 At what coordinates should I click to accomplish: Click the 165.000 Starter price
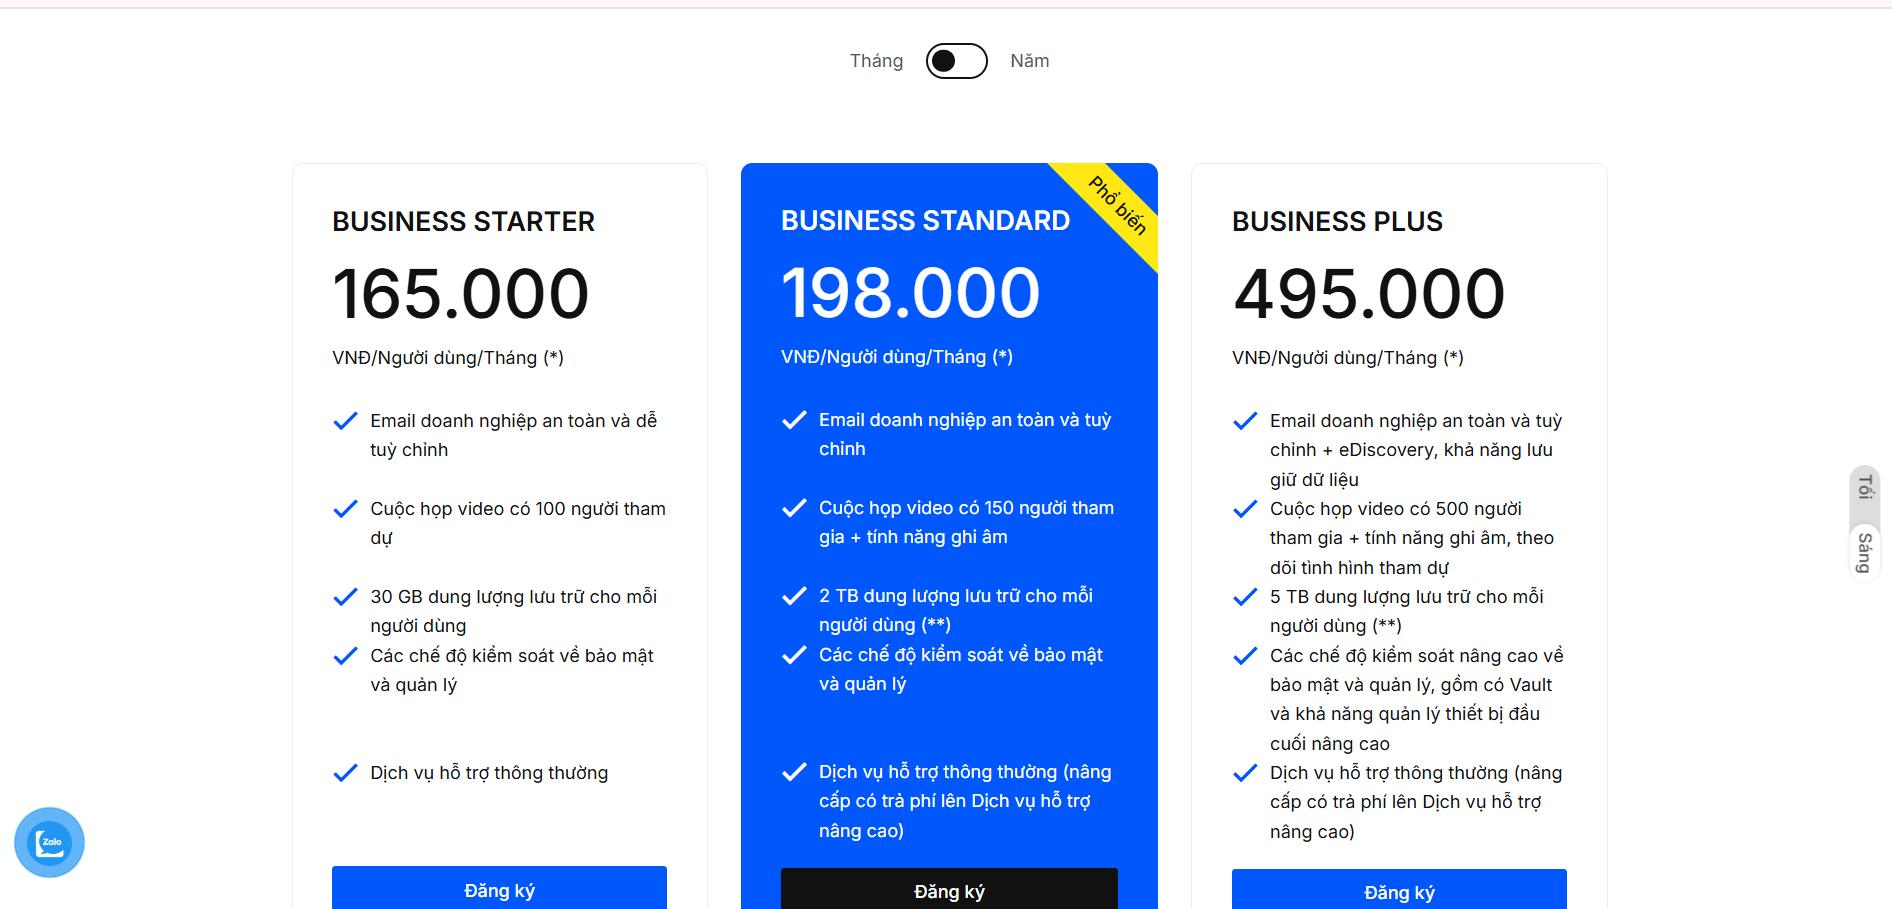[460, 294]
